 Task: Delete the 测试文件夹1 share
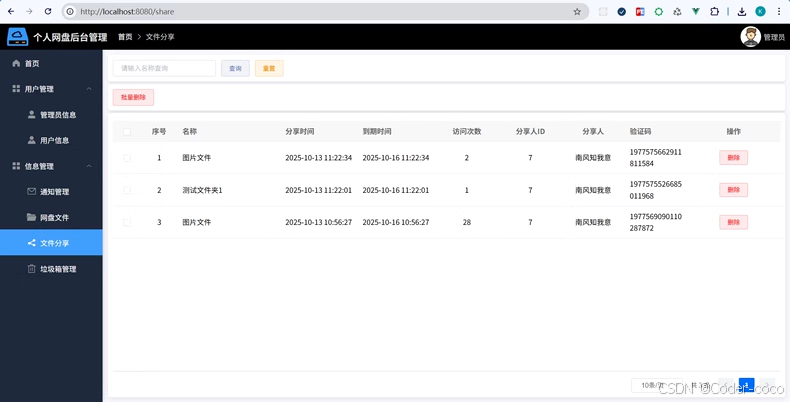pos(733,190)
